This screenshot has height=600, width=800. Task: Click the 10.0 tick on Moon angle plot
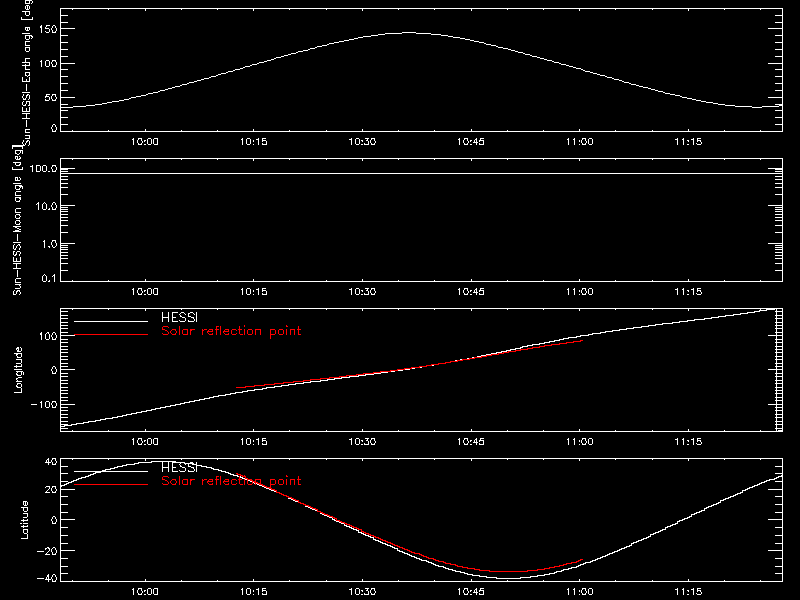(x=46, y=206)
